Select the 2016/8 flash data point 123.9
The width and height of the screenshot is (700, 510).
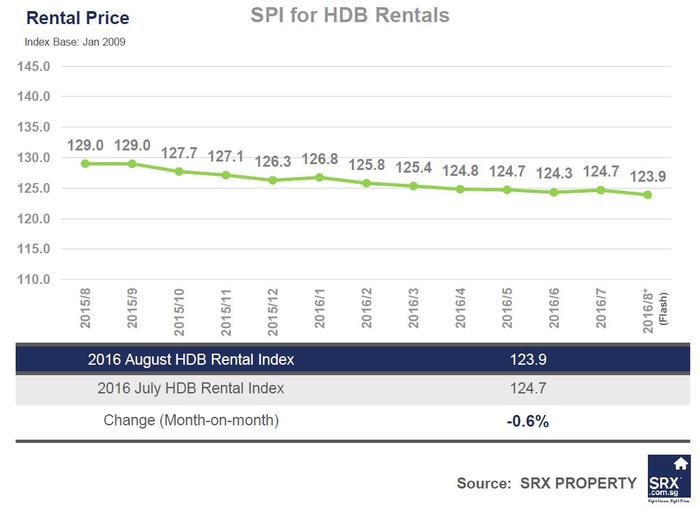click(648, 195)
